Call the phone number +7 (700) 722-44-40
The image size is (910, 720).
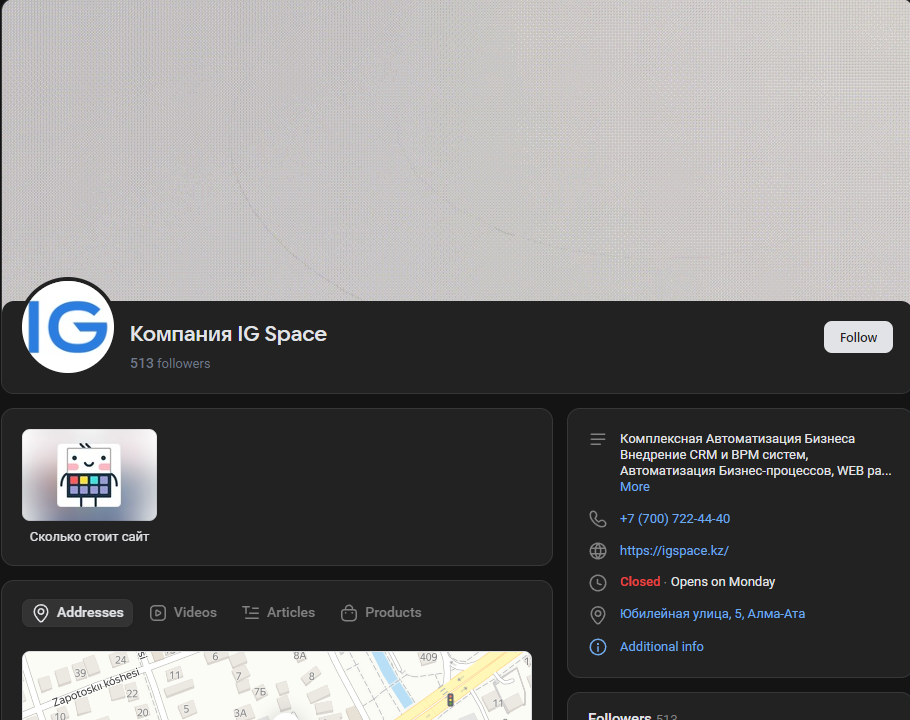coord(674,519)
